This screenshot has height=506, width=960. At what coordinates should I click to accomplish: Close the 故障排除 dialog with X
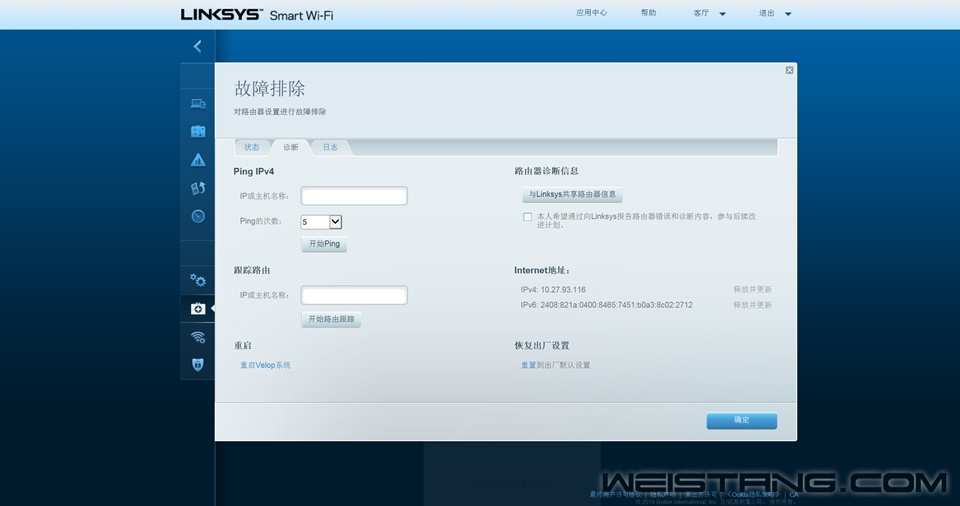(789, 70)
